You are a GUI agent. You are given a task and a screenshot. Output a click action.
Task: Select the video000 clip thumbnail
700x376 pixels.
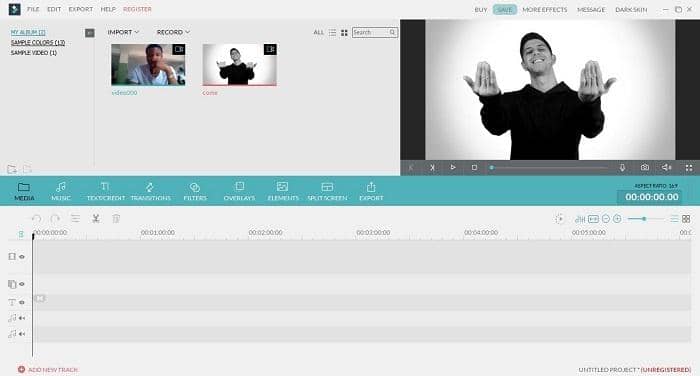click(148, 64)
